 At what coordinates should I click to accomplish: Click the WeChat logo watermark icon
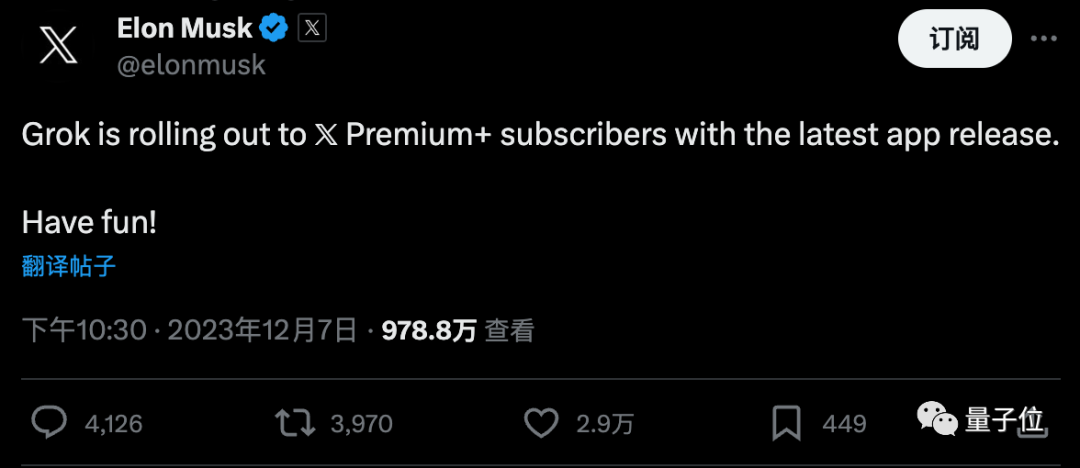[937, 419]
